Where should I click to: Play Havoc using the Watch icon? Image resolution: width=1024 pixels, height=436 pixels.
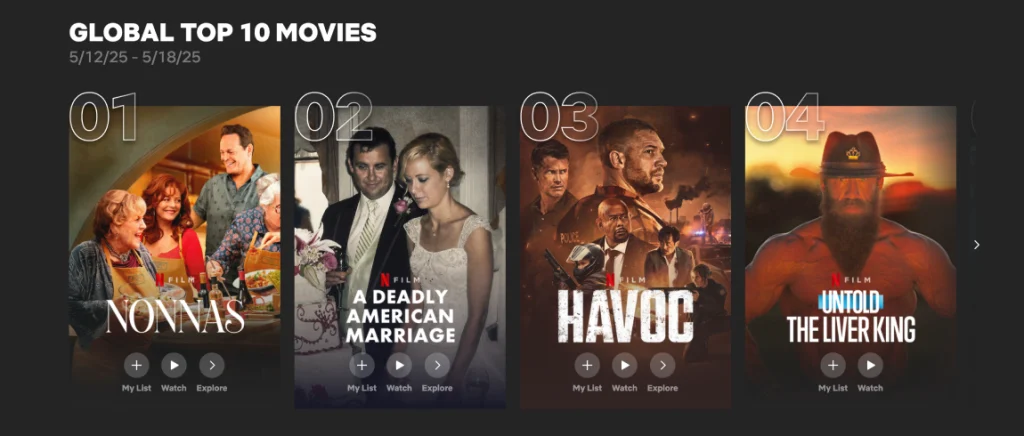[x=624, y=366]
